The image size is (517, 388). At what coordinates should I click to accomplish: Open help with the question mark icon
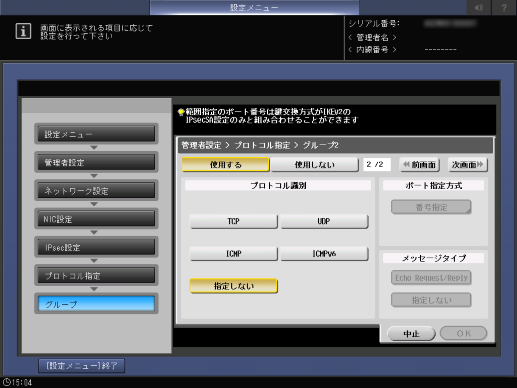504,7
